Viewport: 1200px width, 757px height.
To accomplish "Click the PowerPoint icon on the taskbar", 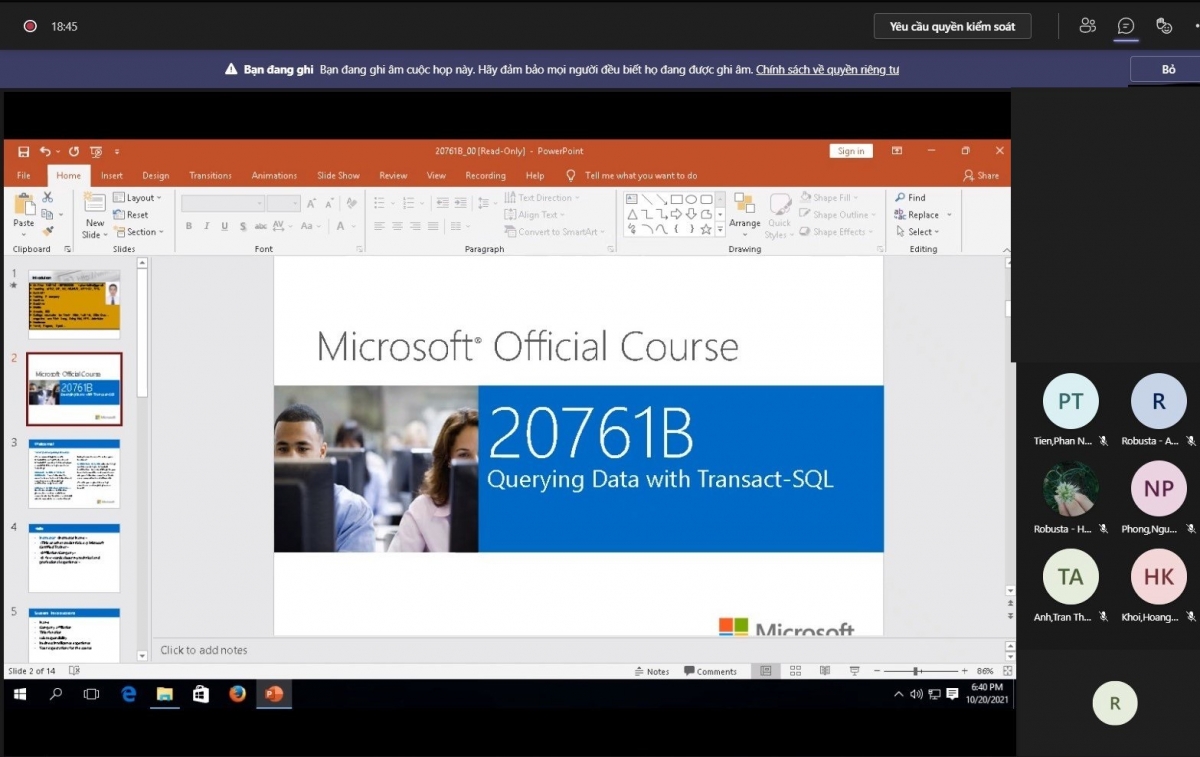I will click(x=273, y=694).
